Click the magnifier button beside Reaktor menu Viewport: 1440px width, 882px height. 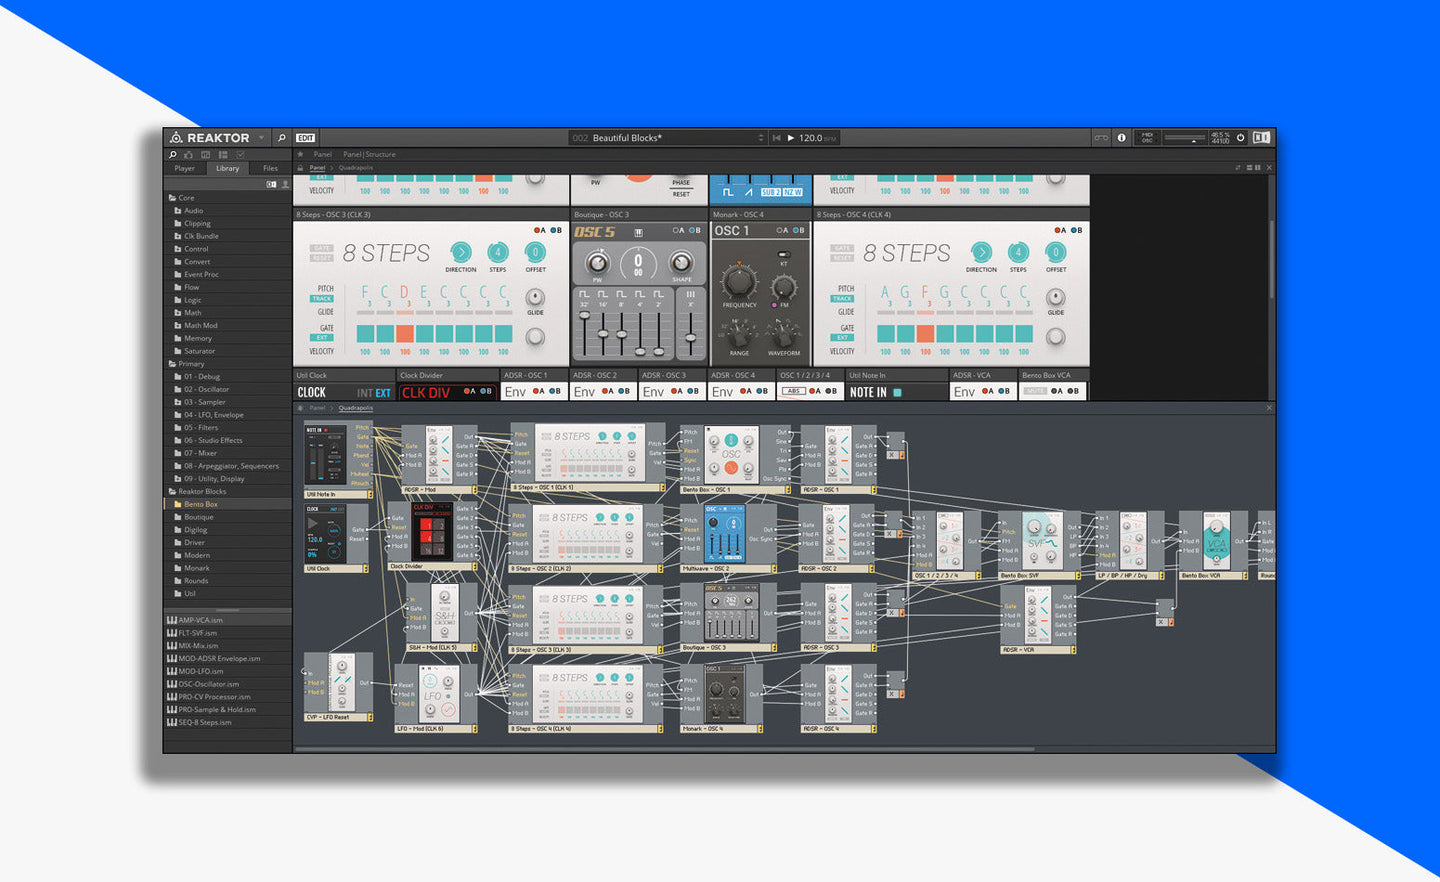[282, 138]
